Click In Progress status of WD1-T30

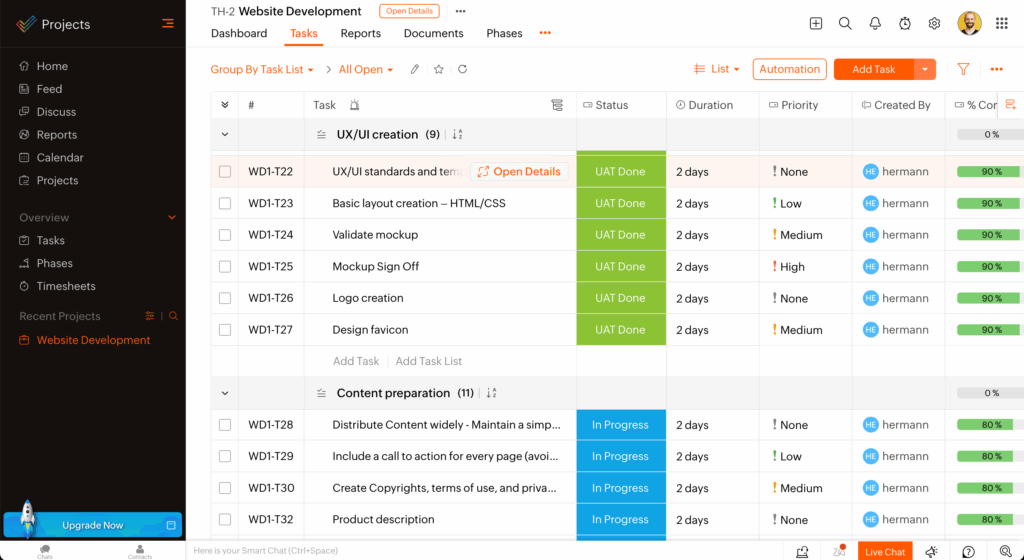pyautogui.click(x=620, y=488)
